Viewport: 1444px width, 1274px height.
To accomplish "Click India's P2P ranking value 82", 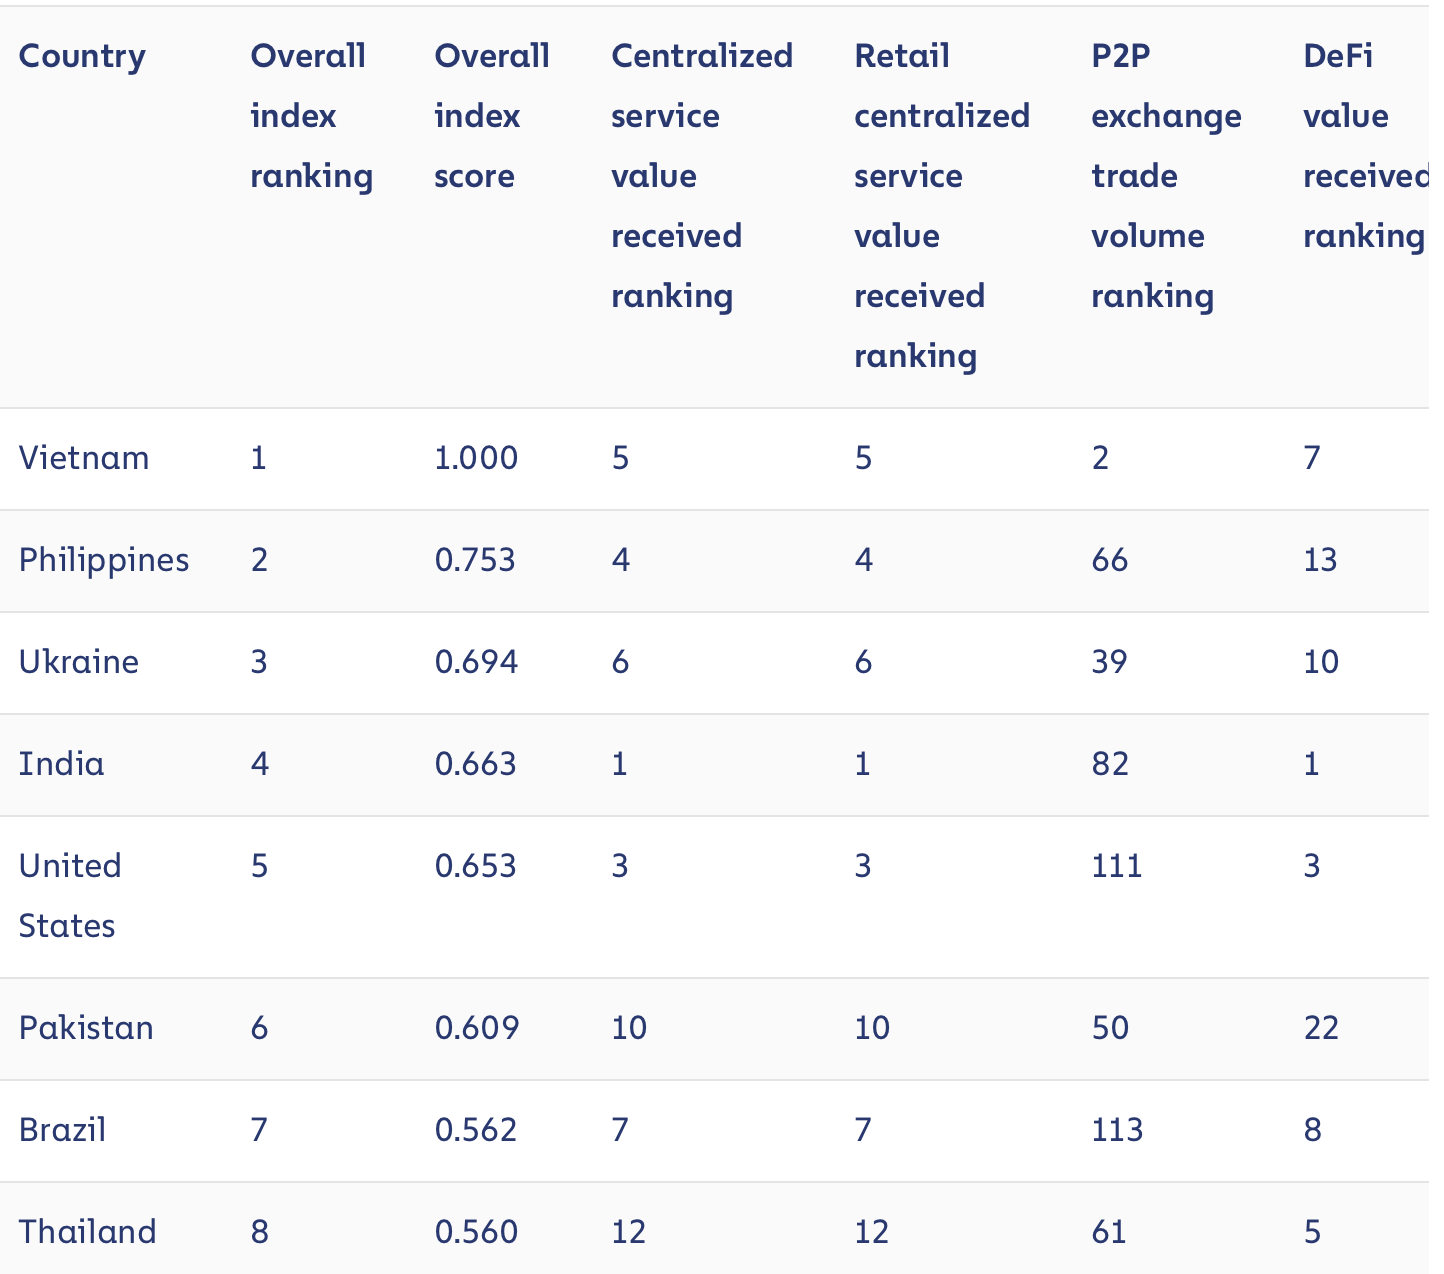I will (1110, 764).
